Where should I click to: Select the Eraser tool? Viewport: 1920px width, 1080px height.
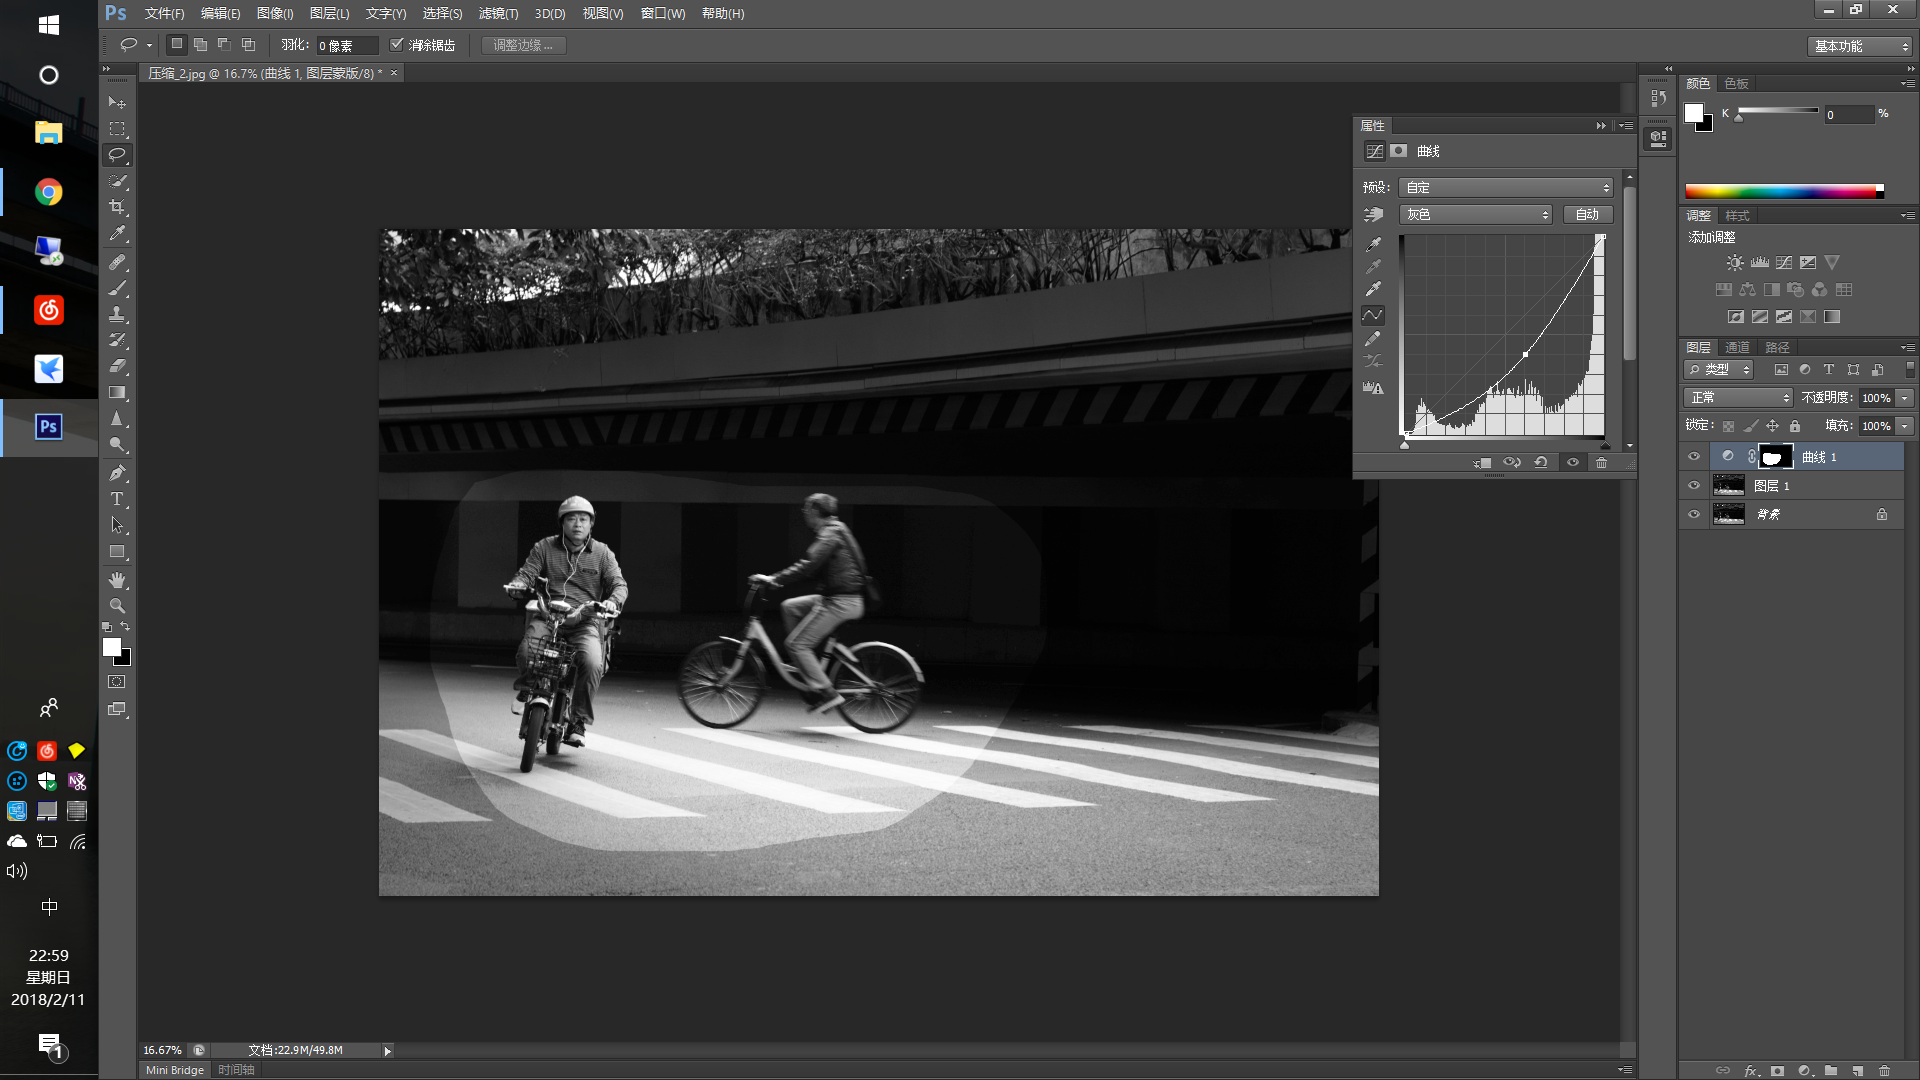click(x=117, y=366)
